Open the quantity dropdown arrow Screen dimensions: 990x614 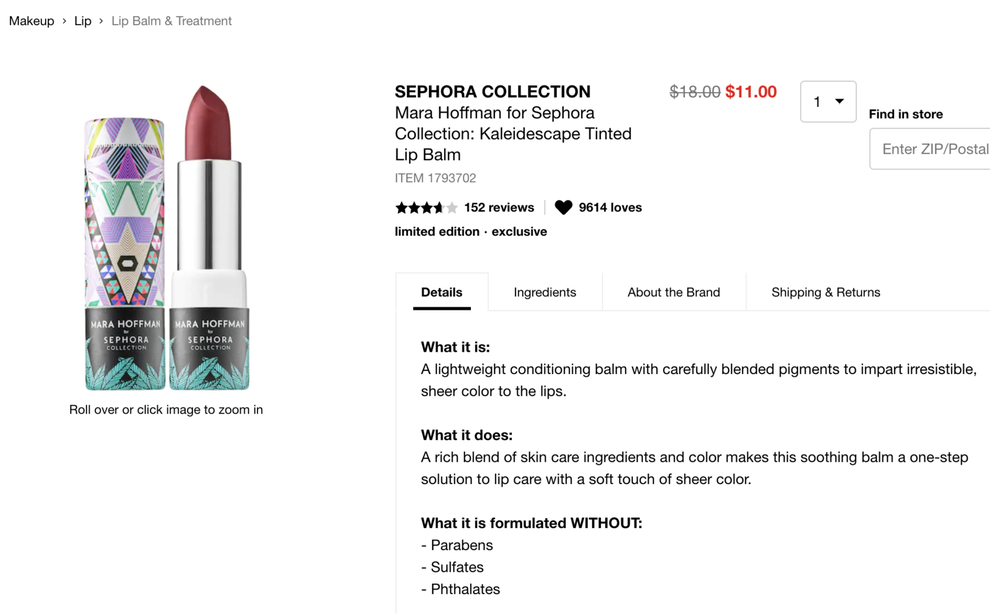[x=840, y=101]
